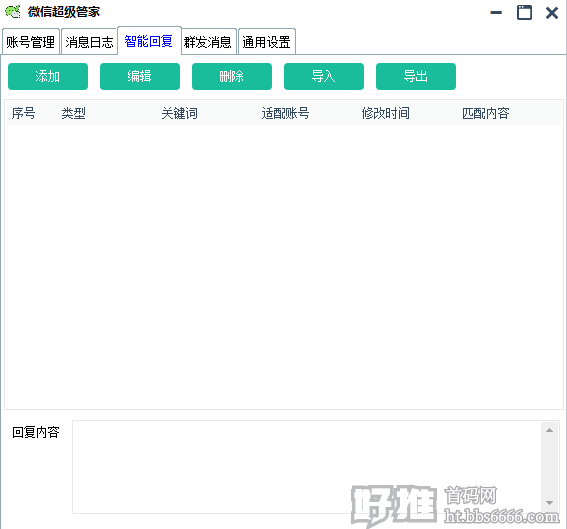Select the 智能回复 tab
567x529 pixels.
coord(149,41)
